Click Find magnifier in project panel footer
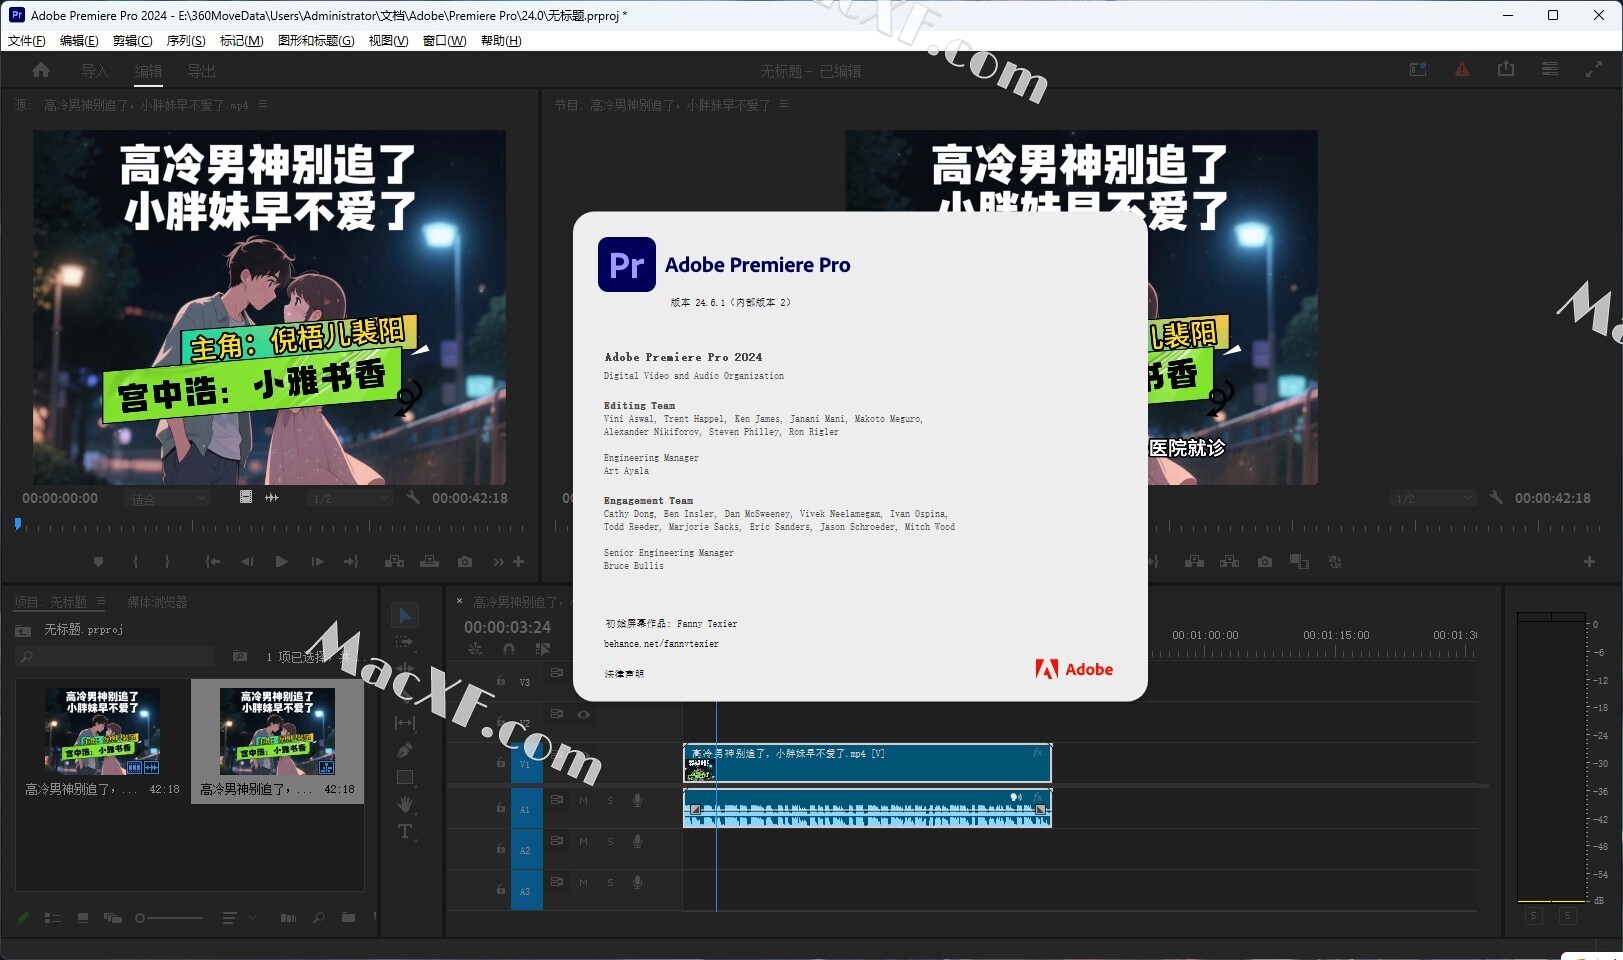 pos(318,918)
